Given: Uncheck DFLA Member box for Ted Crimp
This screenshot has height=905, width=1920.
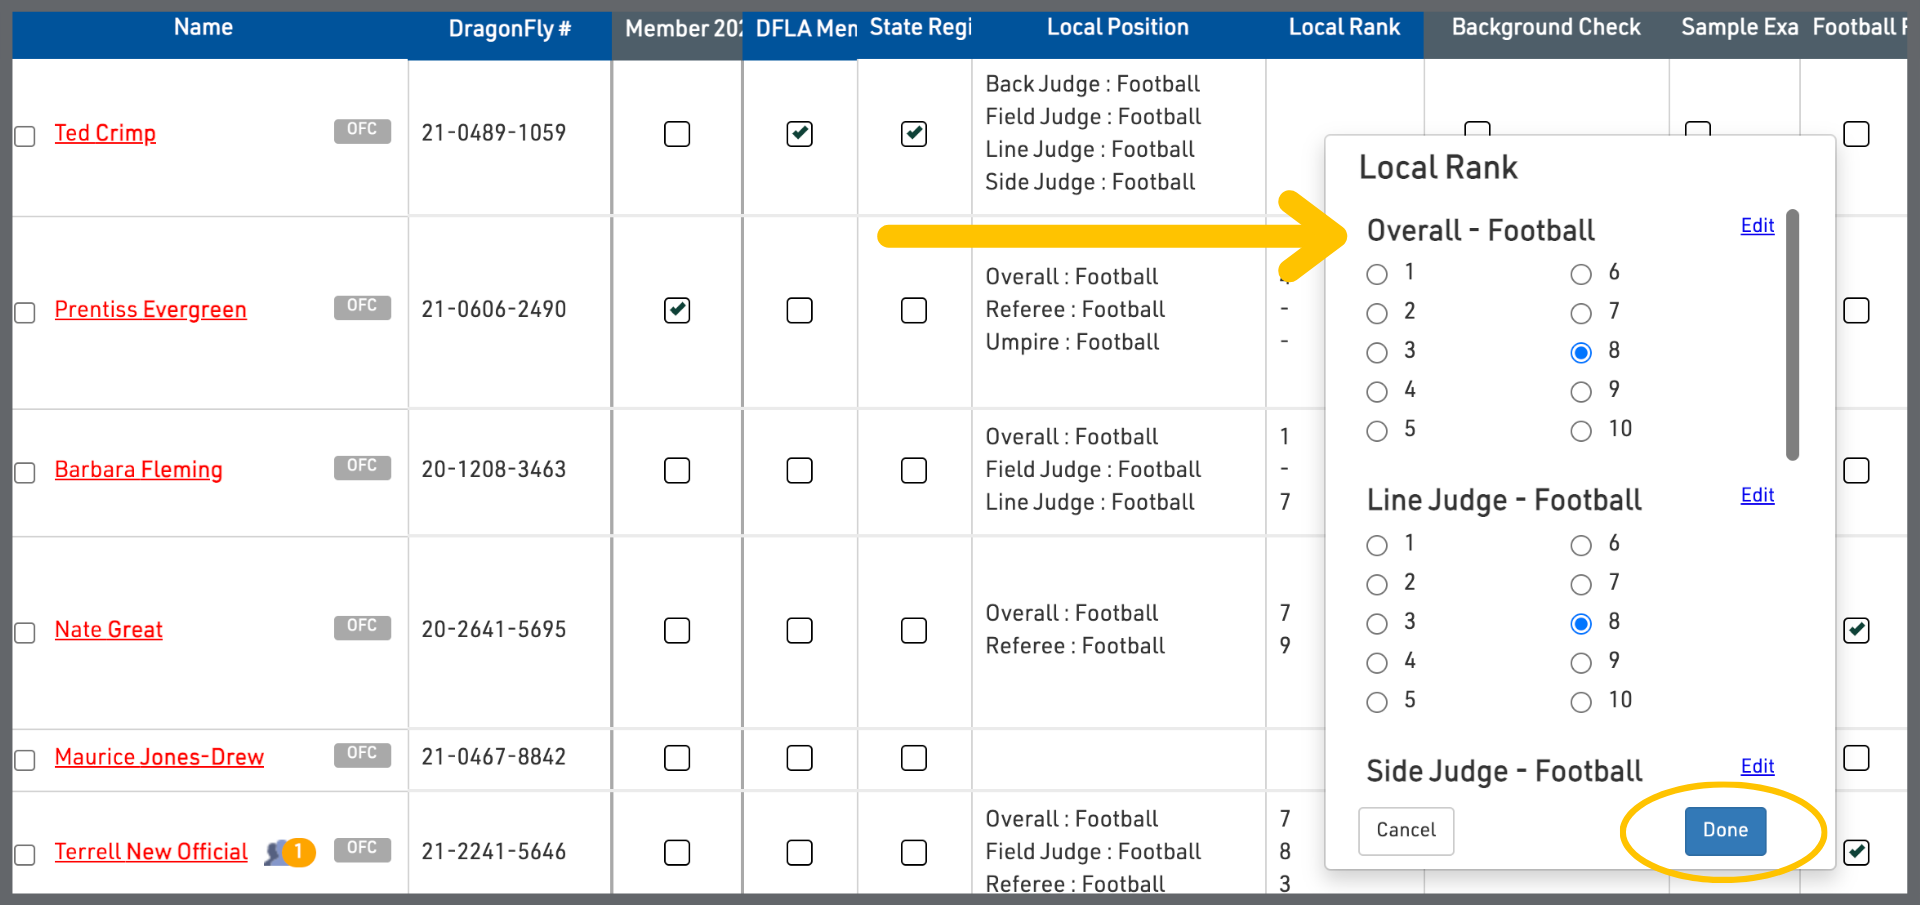Looking at the screenshot, I should (x=799, y=134).
